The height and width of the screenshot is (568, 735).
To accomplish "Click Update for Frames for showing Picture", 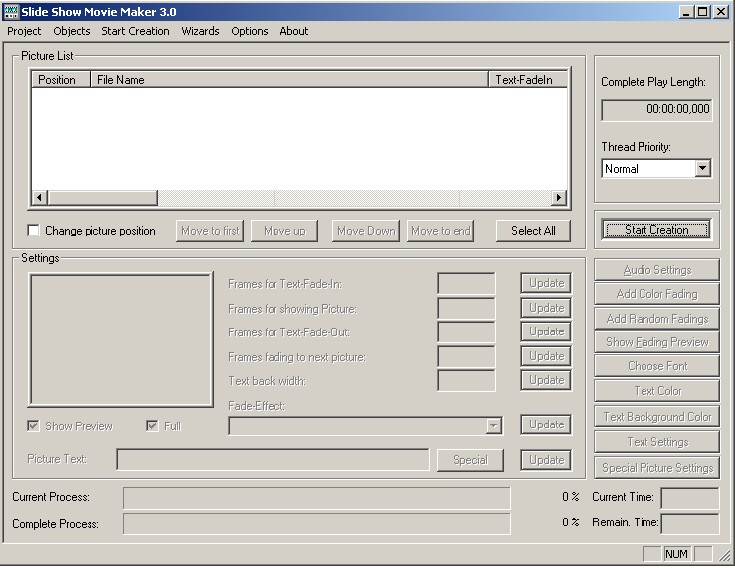I will (546, 308).
